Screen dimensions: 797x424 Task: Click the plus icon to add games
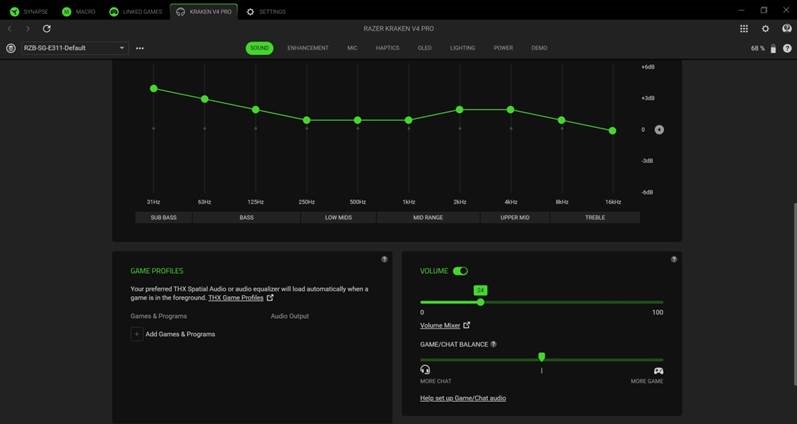(137, 334)
